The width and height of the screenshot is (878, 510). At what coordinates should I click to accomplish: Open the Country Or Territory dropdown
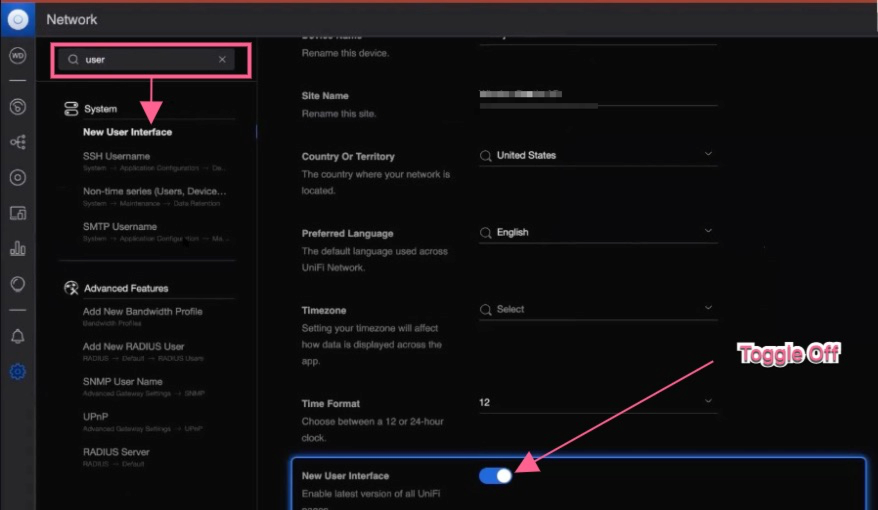(x=598, y=156)
